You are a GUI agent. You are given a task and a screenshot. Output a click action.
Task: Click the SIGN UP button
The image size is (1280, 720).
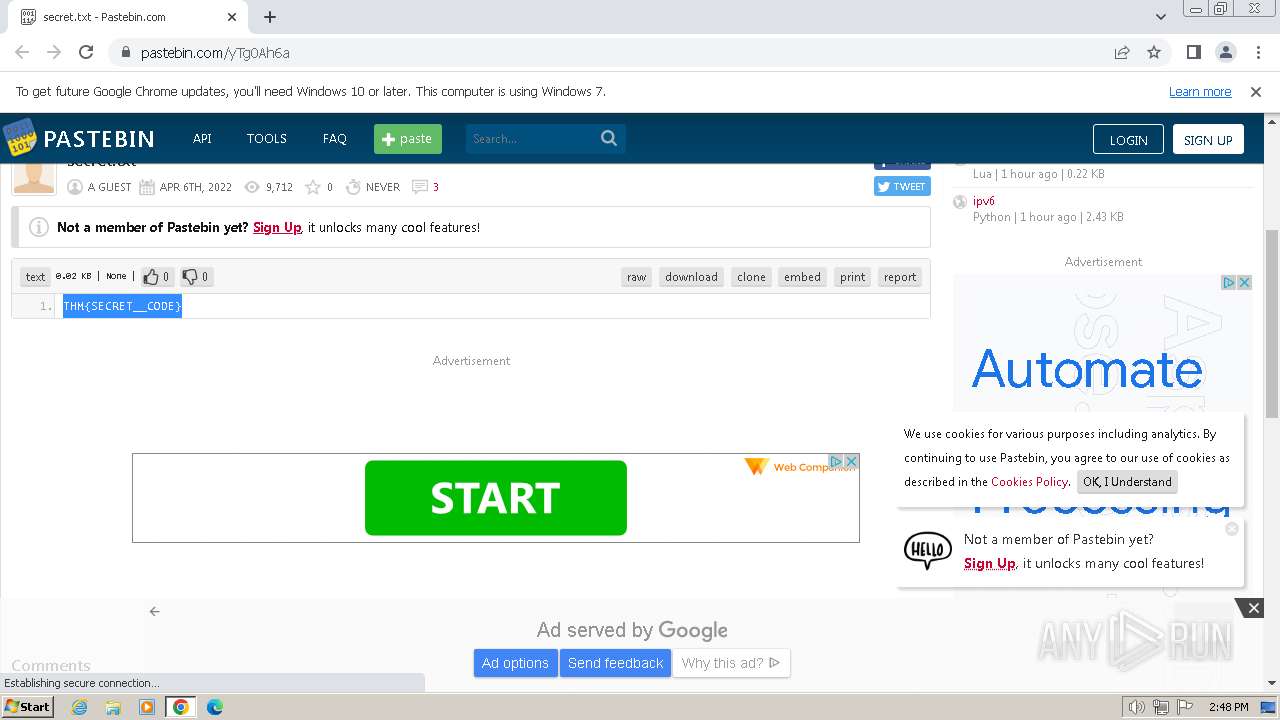tap(1208, 140)
